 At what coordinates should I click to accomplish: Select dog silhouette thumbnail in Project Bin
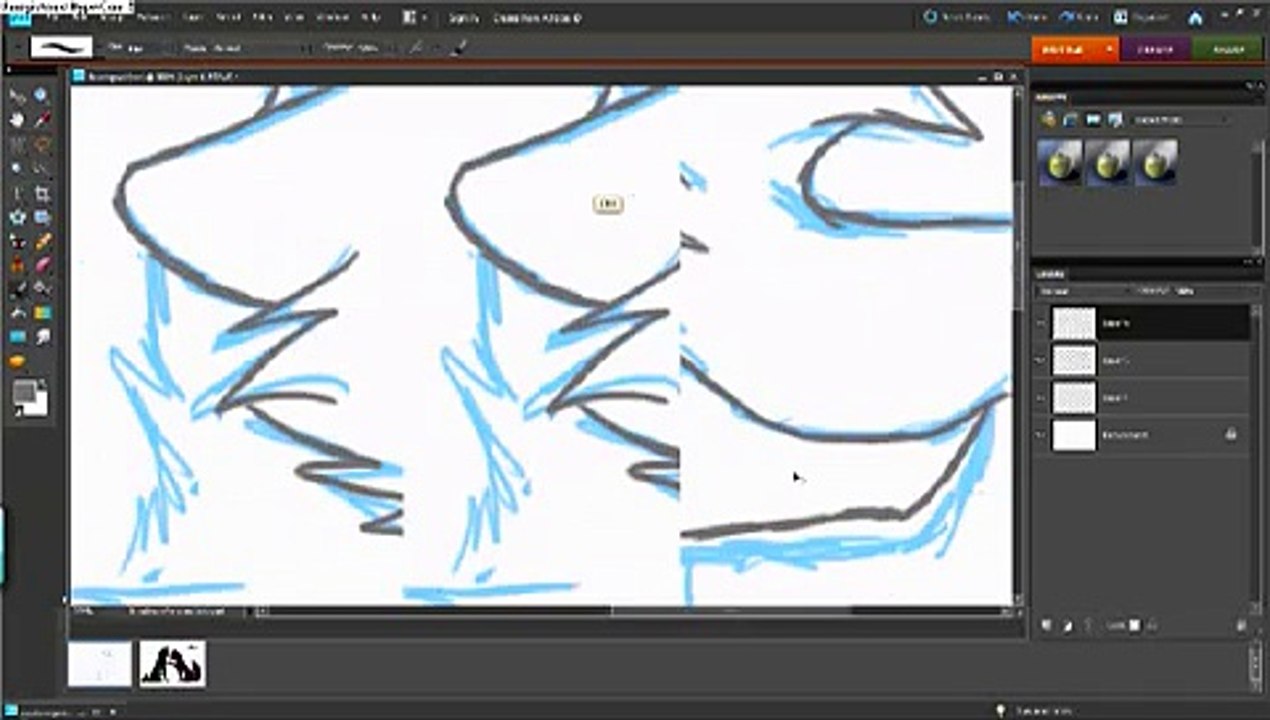[172, 664]
